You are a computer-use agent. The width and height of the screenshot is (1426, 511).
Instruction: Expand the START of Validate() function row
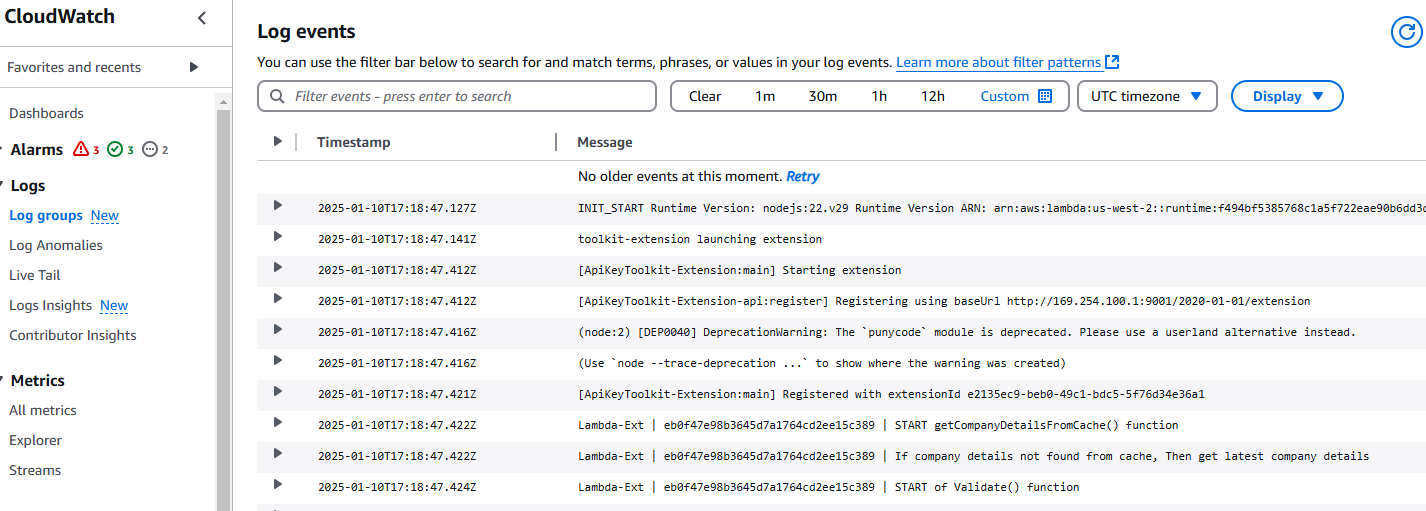[278, 485]
